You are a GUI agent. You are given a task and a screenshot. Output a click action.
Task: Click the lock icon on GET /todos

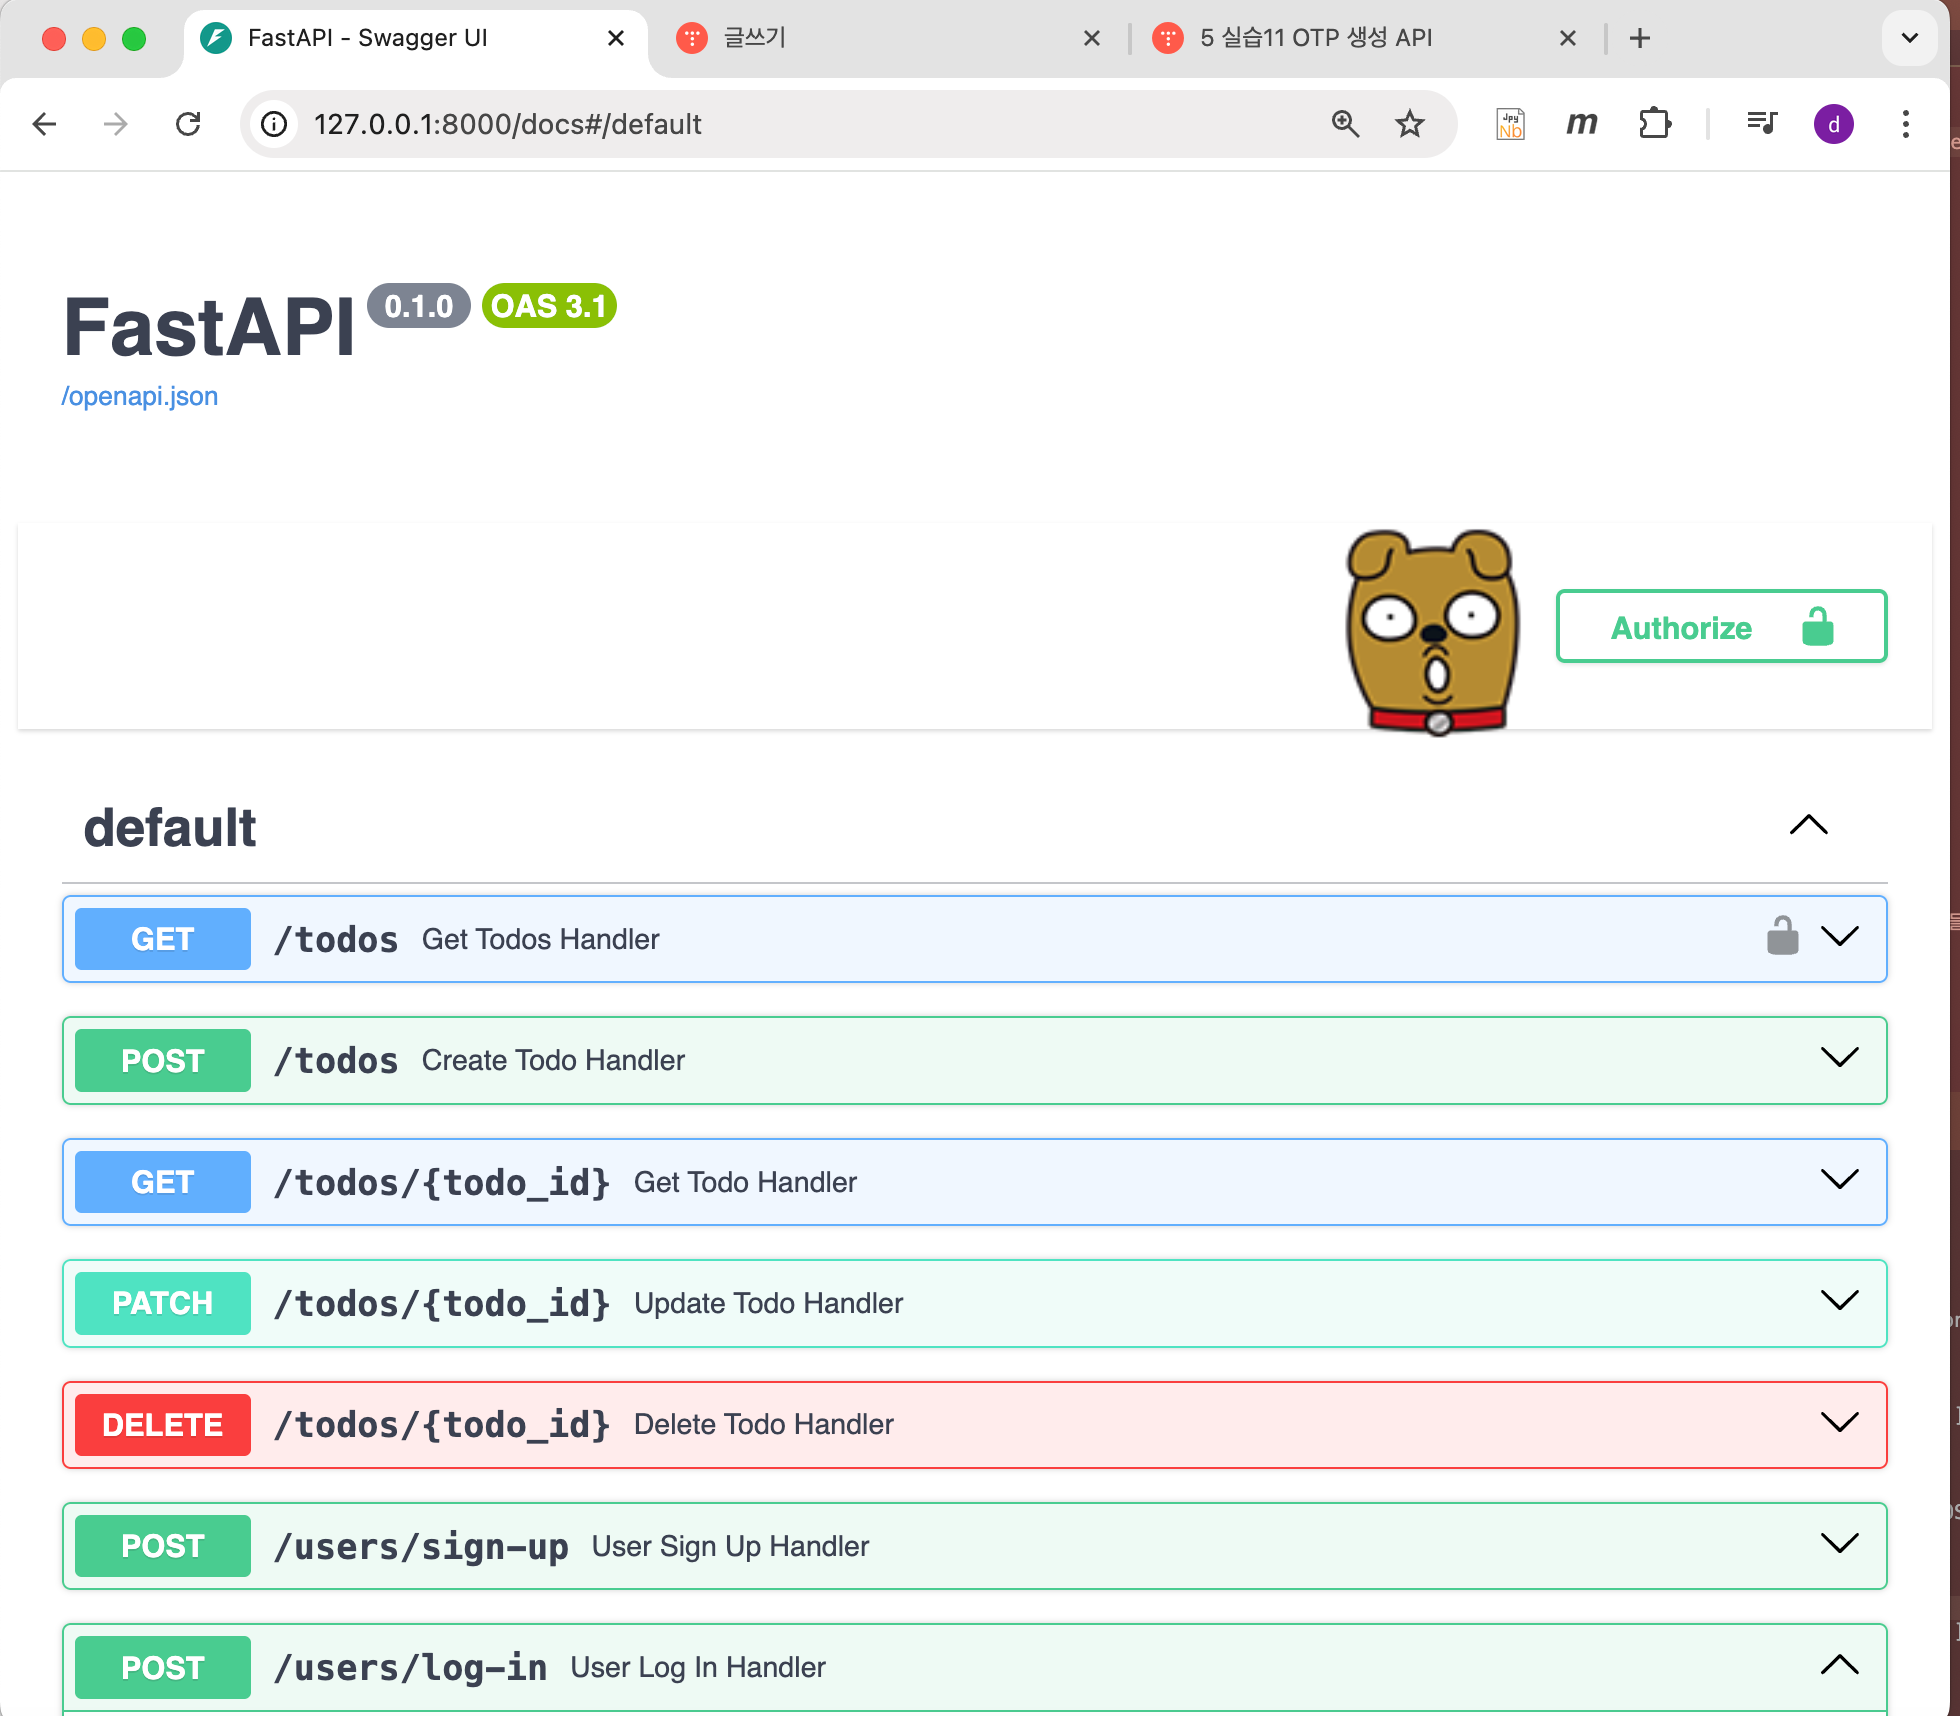click(1781, 937)
